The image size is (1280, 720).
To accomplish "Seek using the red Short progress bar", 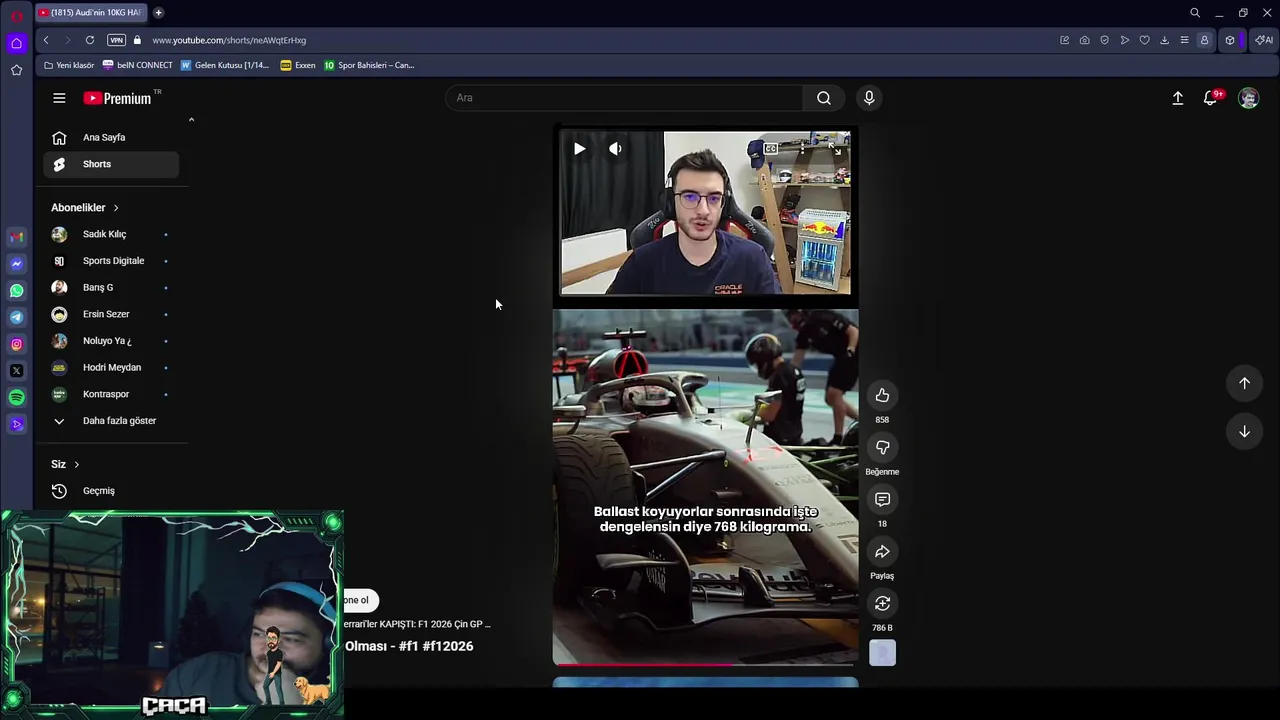I will pos(705,664).
